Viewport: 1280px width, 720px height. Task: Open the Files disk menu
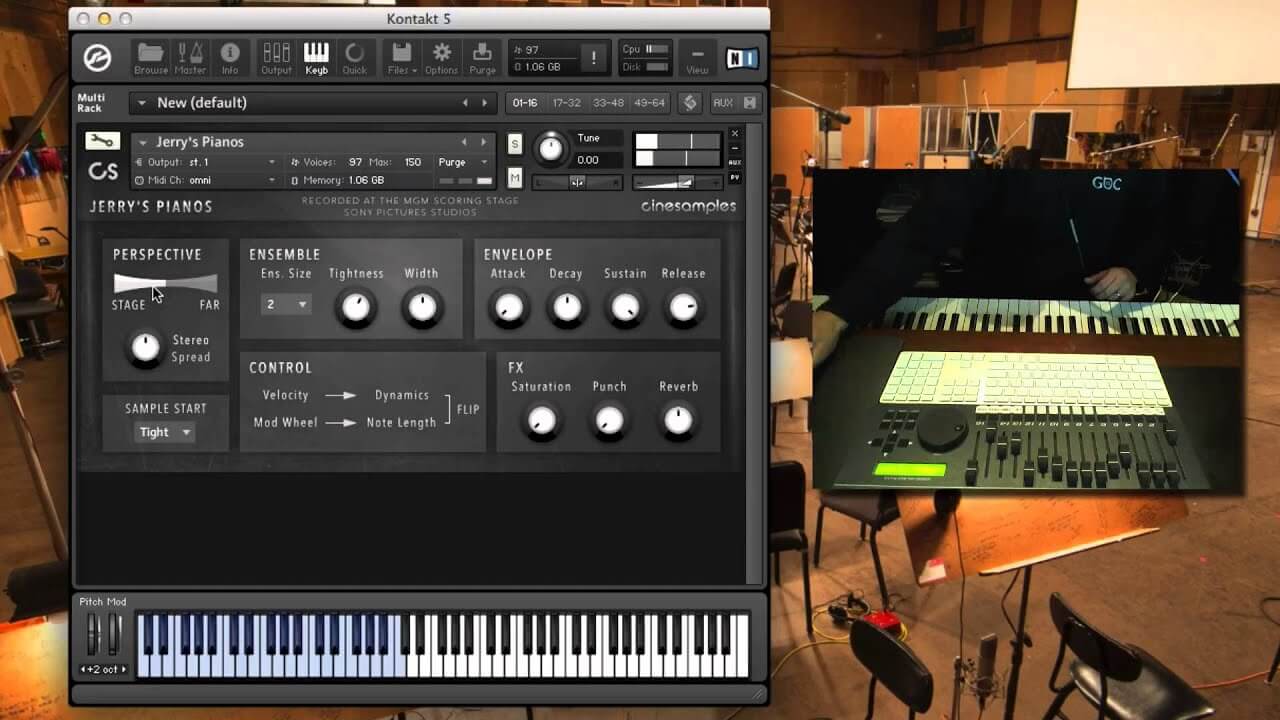tap(402, 58)
